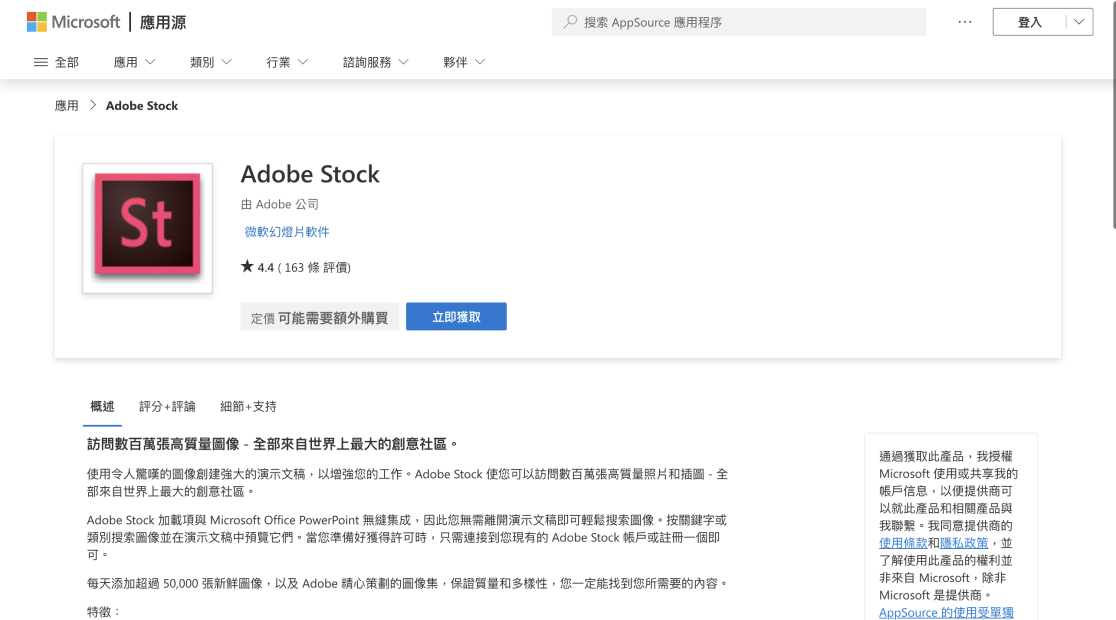The height and width of the screenshot is (620, 1116).
Task: Switch to the 細節+支持 tab
Action: tap(248, 406)
